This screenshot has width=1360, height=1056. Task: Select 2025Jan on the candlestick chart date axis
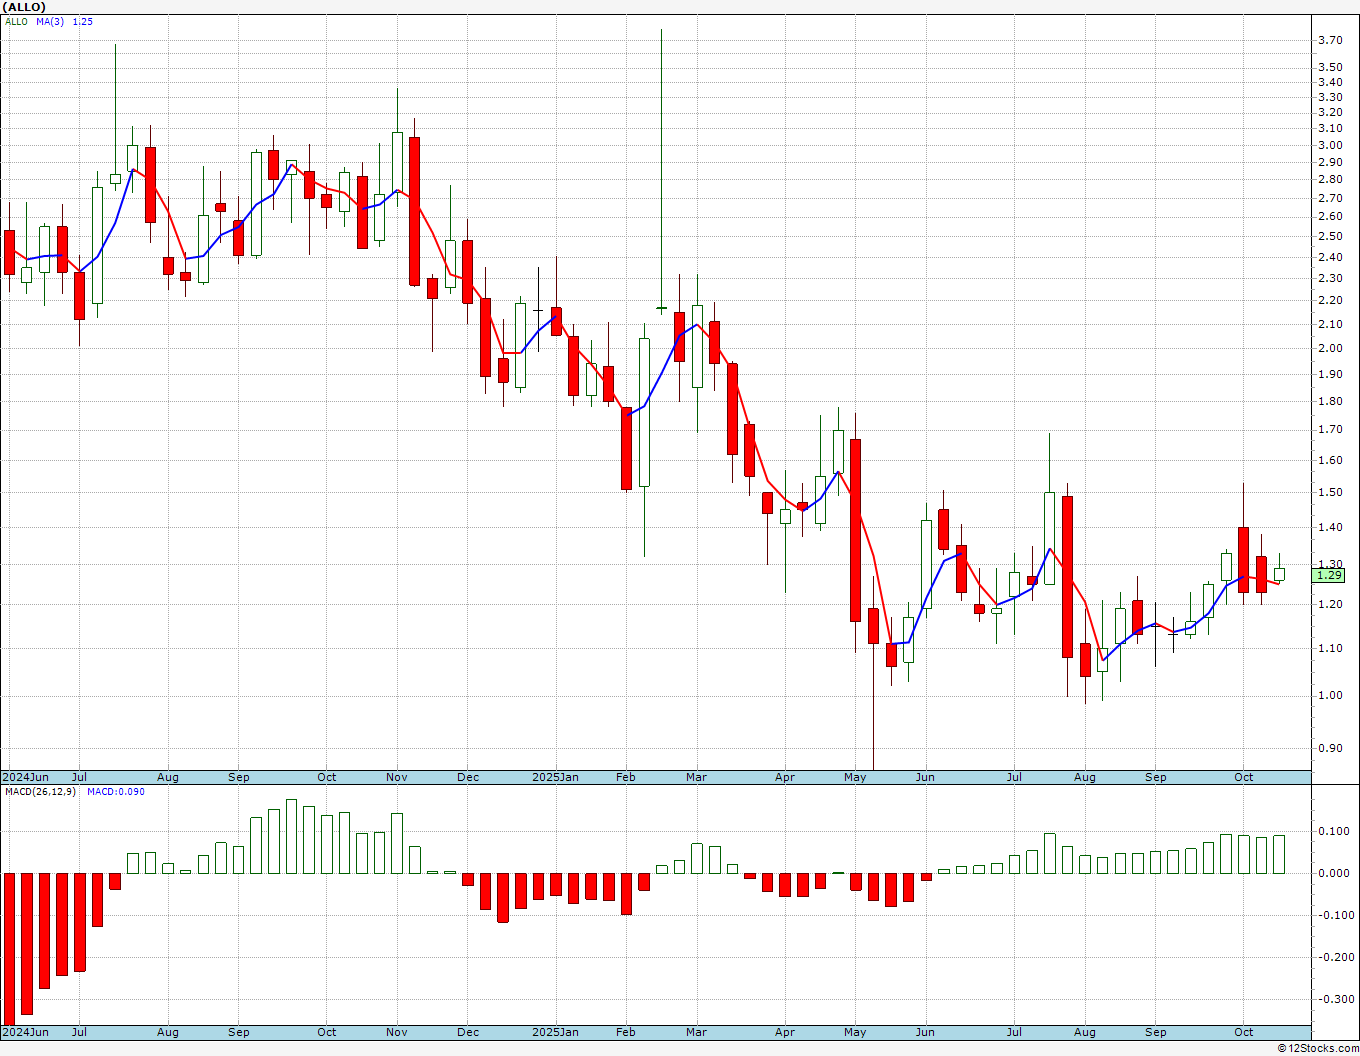555,777
